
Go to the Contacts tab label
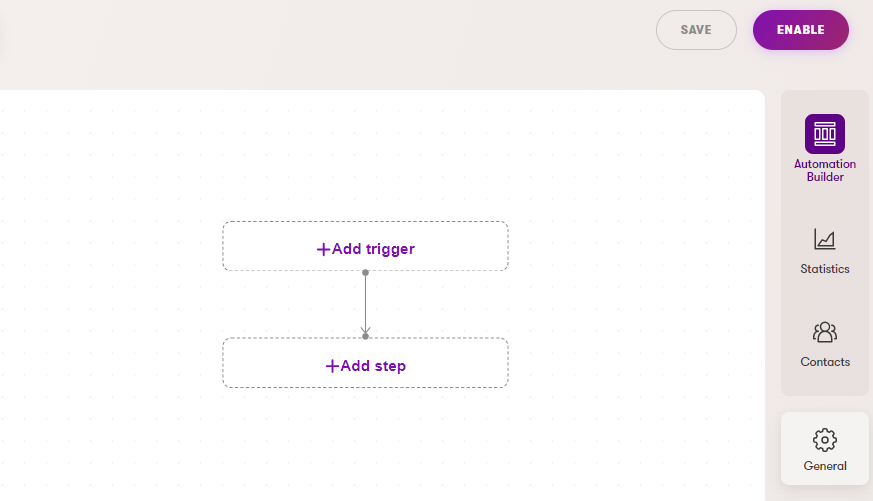[824, 362]
